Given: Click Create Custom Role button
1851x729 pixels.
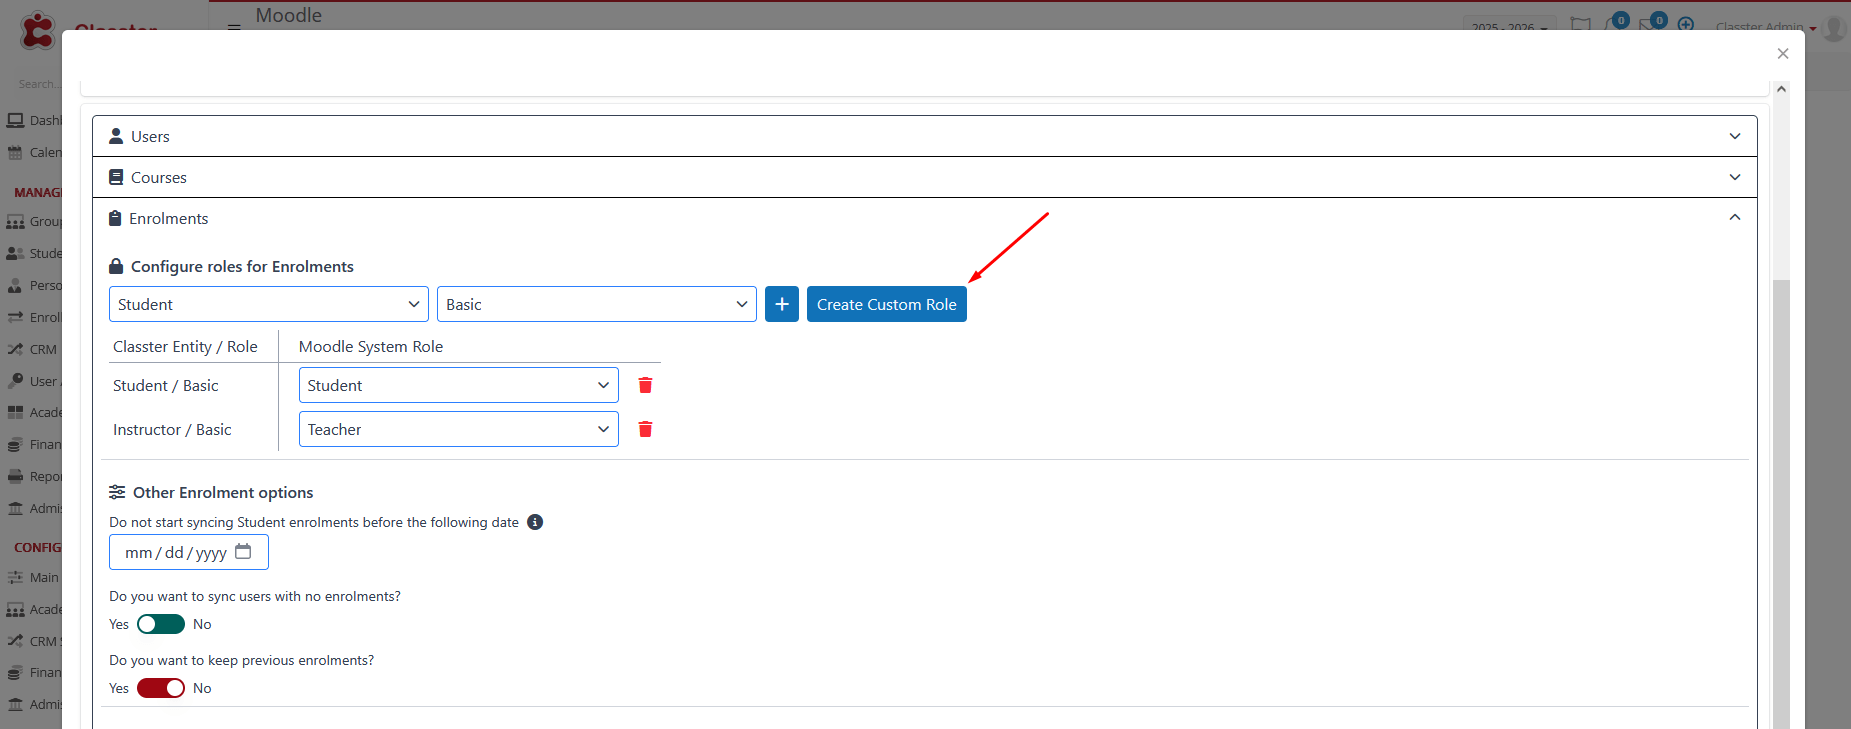Looking at the screenshot, I should click(886, 304).
